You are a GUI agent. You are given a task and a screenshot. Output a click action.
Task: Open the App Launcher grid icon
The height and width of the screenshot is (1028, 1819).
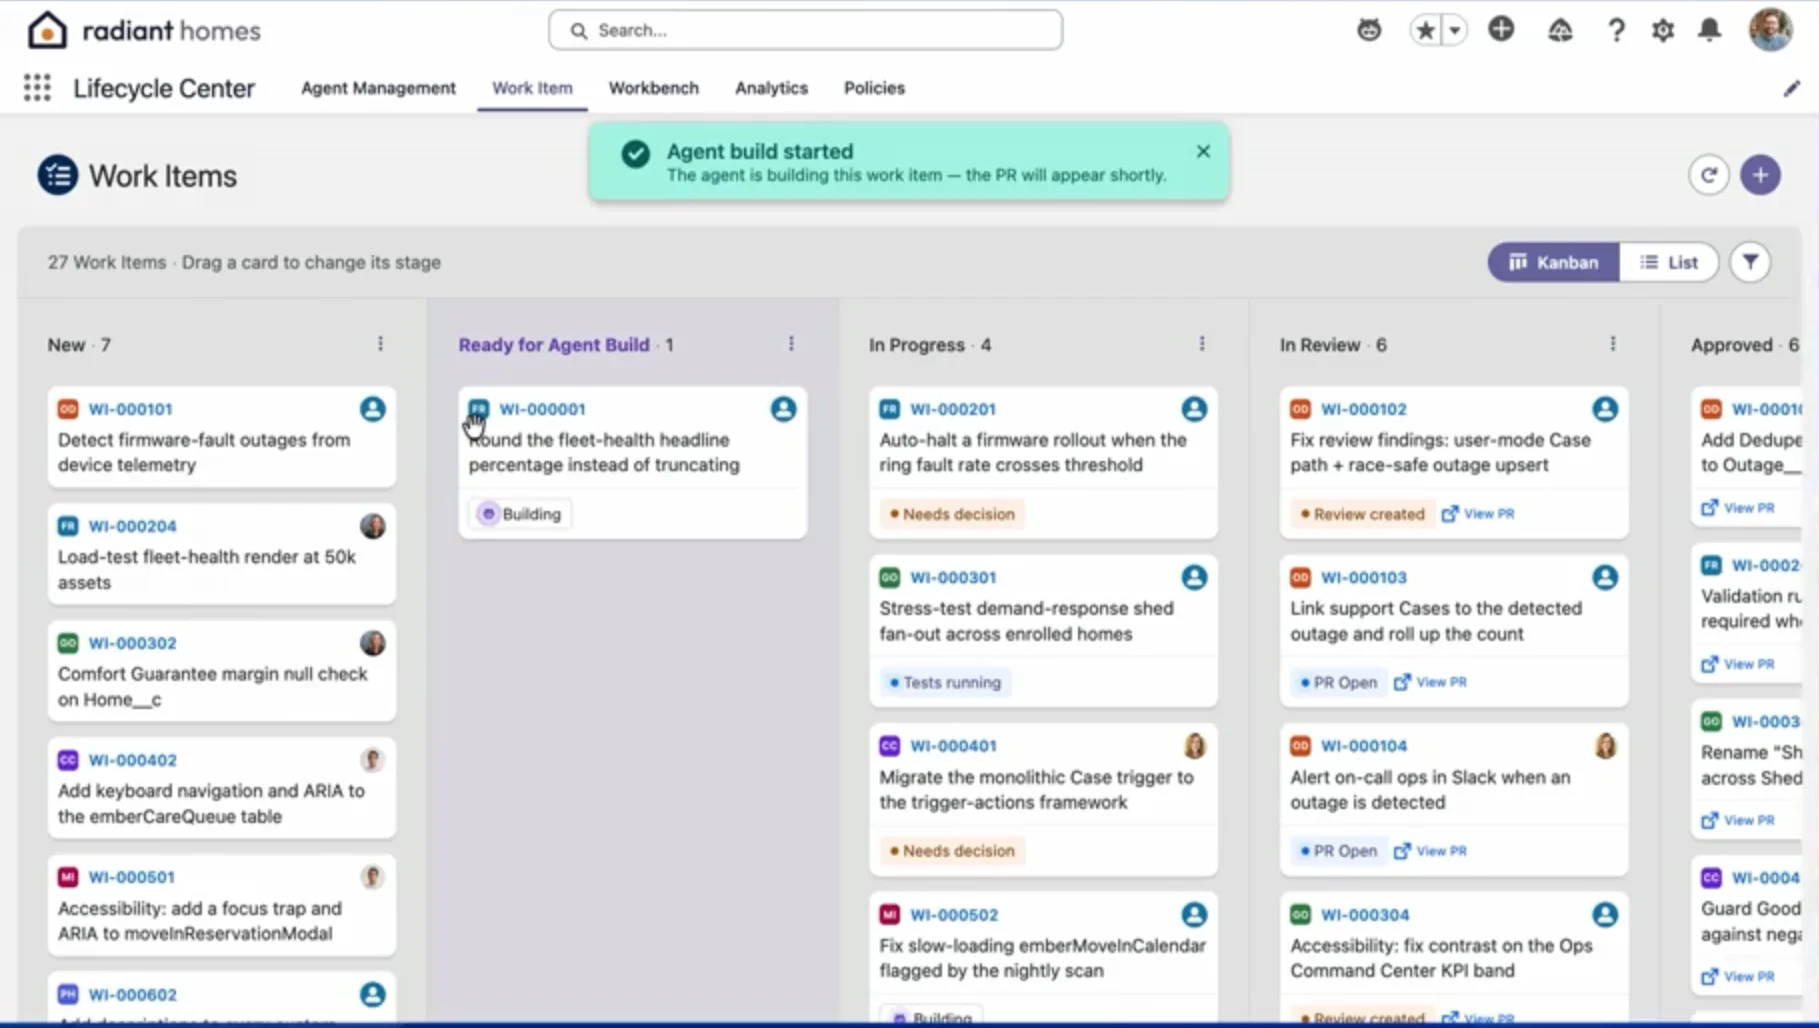point(37,88)
